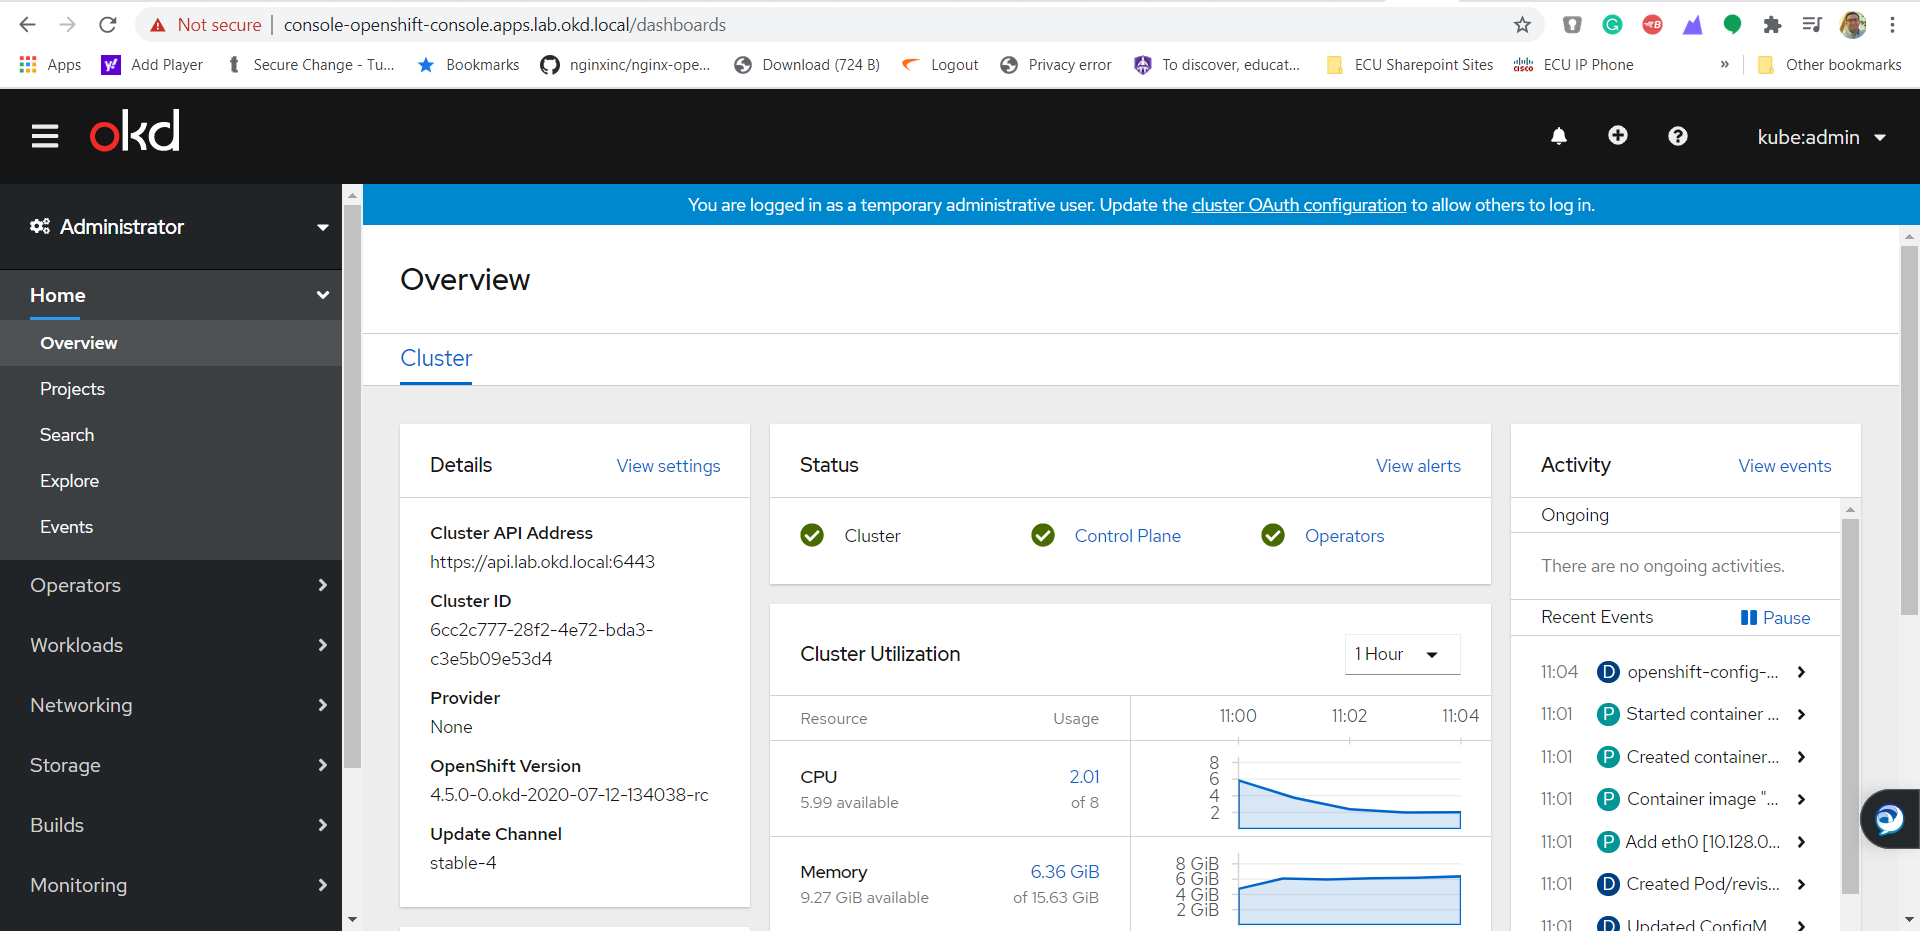The image size is (1920, 932).
Task: Pause the Recent Events stream
Action: [x=1775, y=617]
